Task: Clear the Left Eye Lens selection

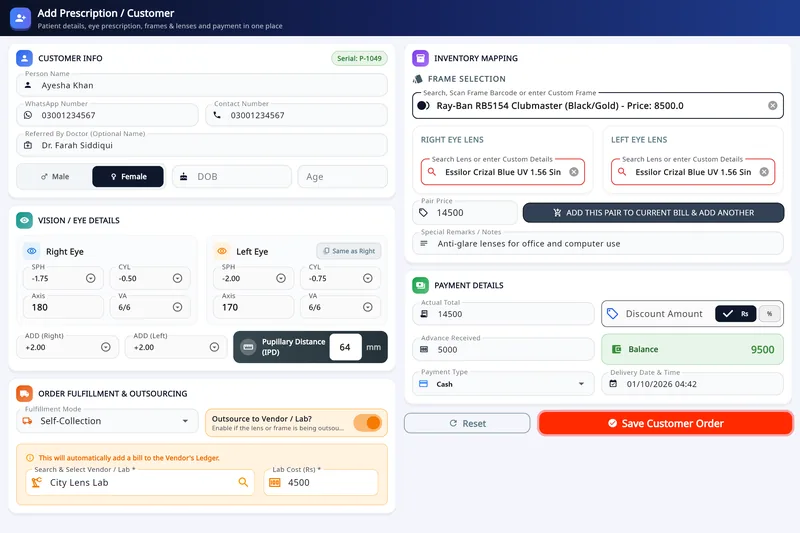Action: (764, 172)
